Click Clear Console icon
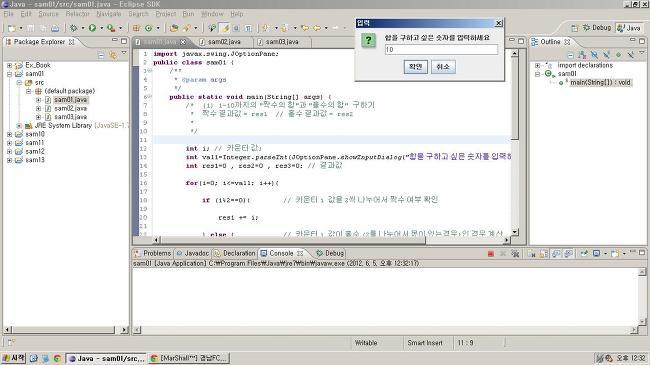The image size is (650, 365). coord(531,253)
